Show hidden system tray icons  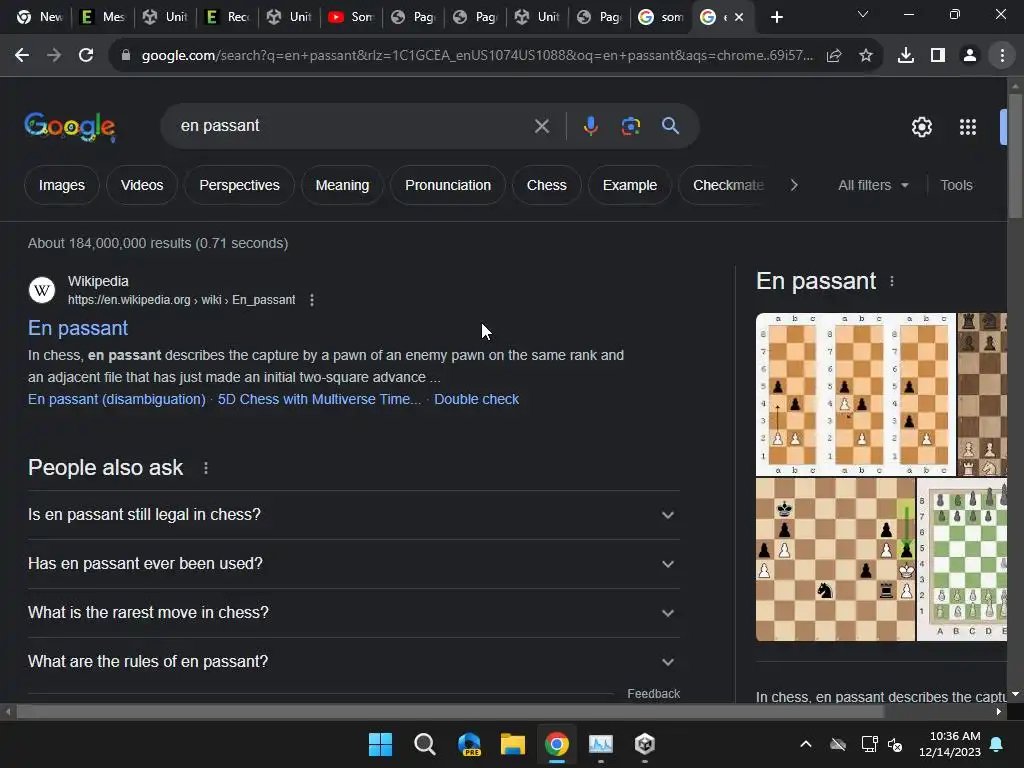pos(806,744)
